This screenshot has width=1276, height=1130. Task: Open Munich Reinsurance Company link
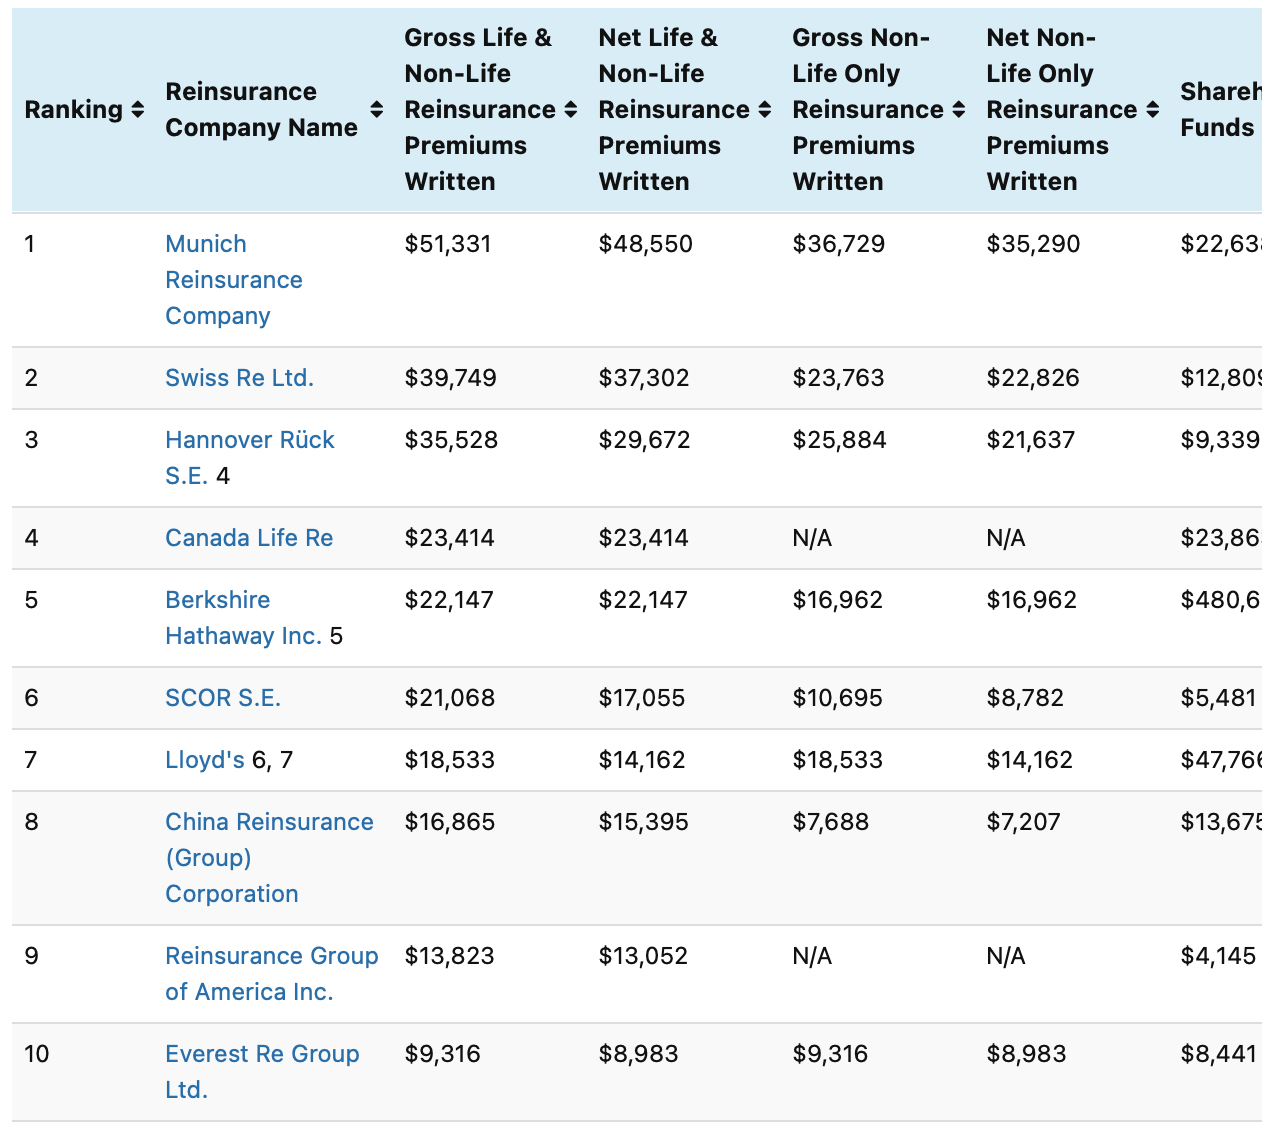tap(233, 280)
